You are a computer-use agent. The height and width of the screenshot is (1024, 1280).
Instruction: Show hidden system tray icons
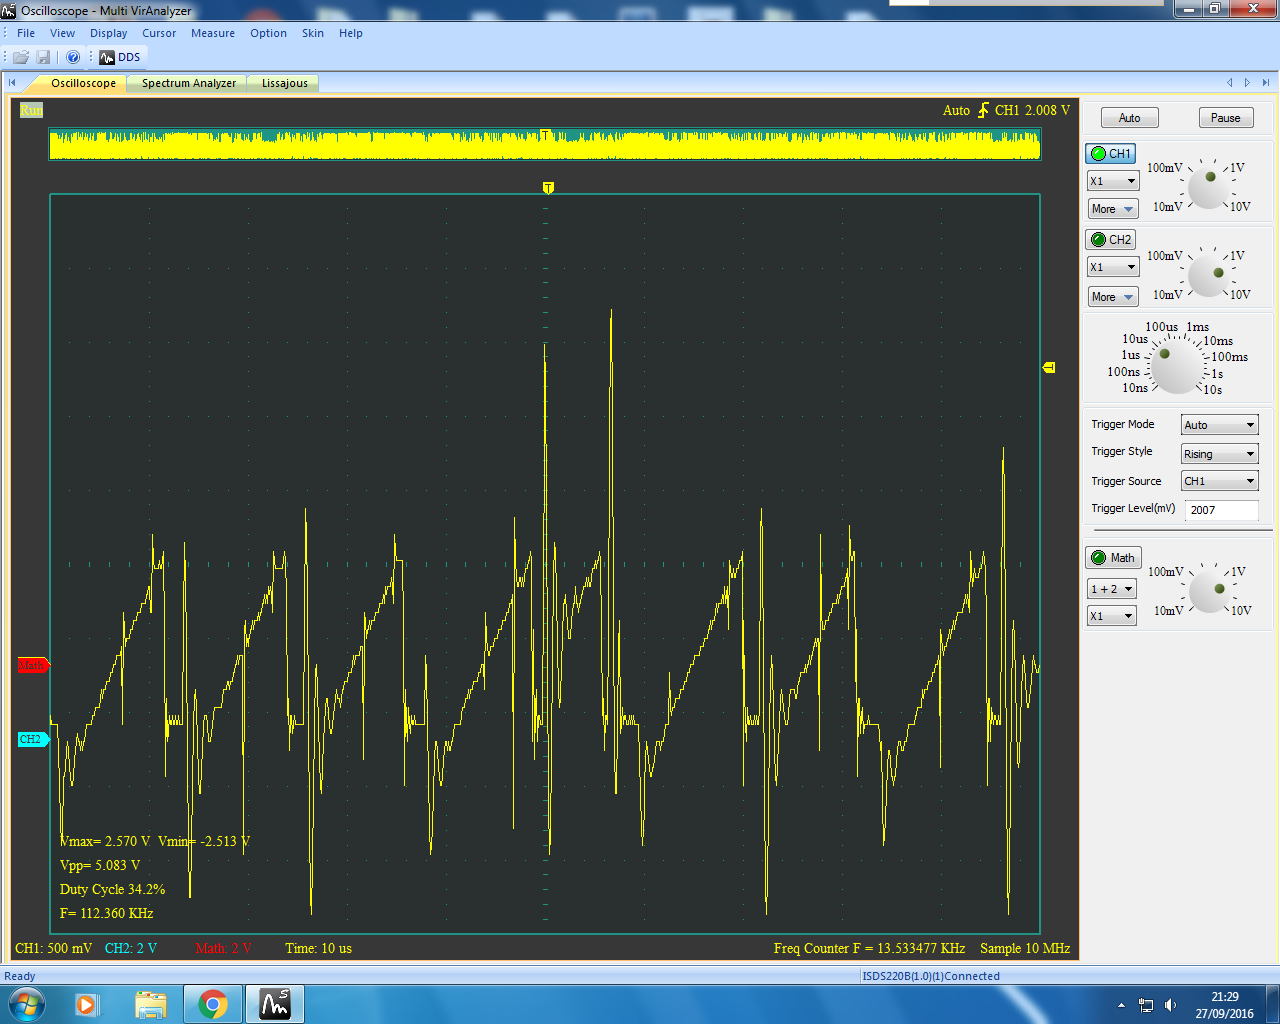[x=1121, y=1005]
